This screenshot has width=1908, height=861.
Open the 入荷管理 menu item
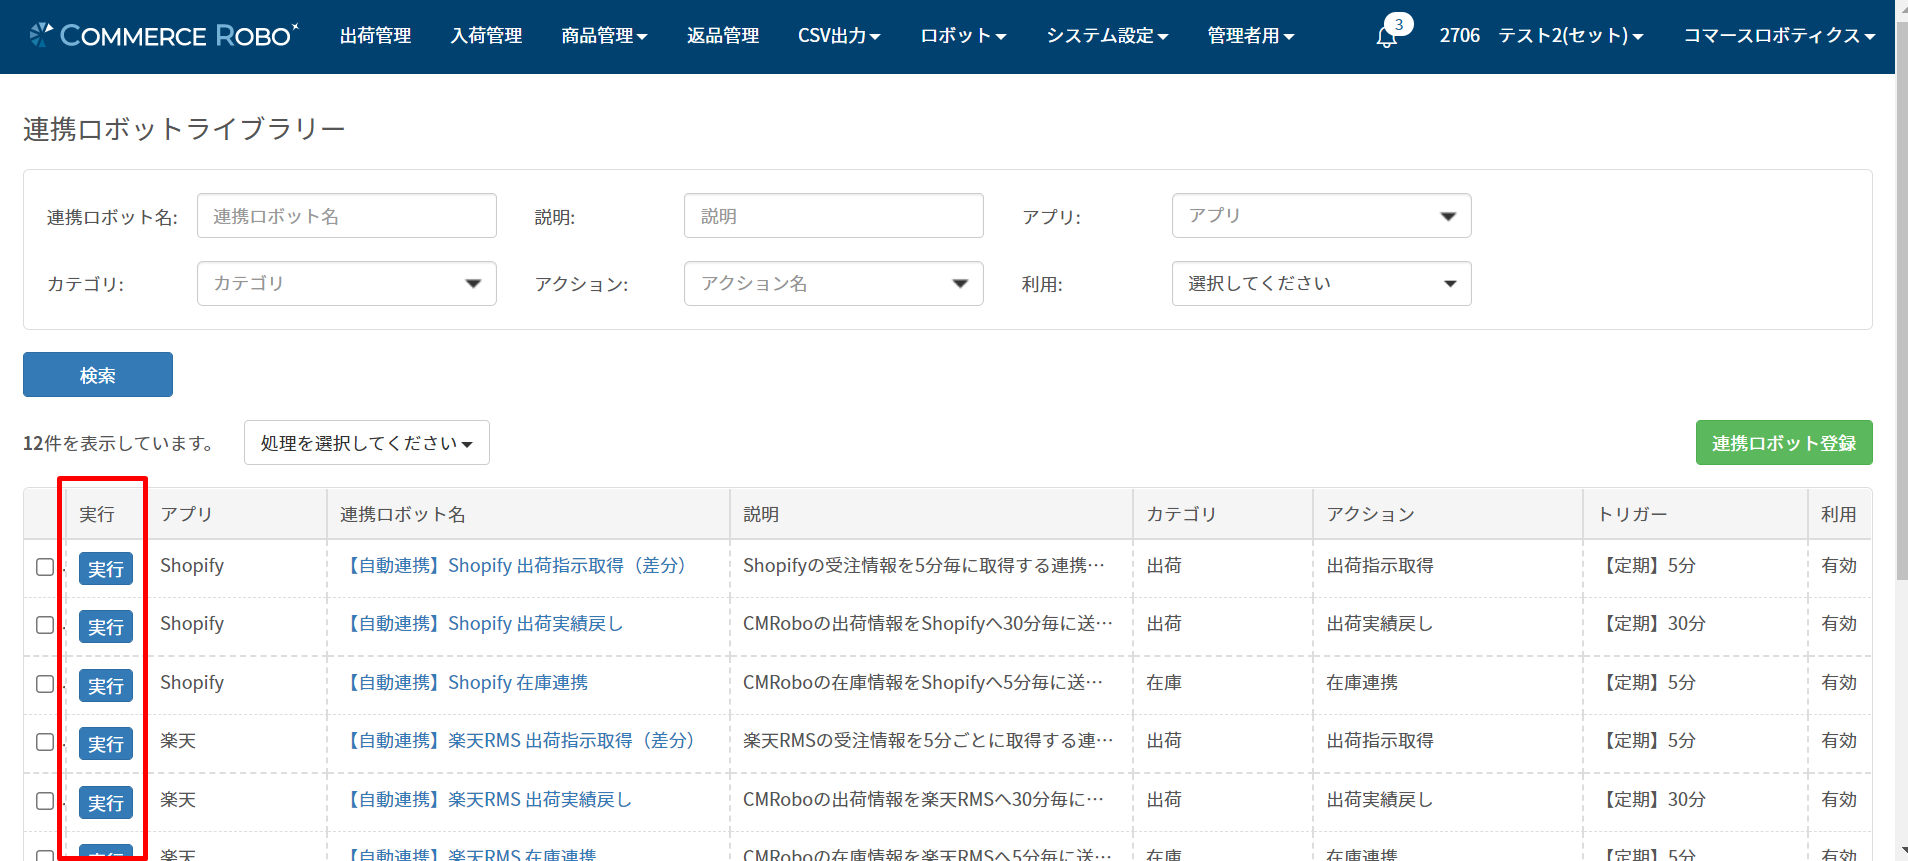click(486, 36)
